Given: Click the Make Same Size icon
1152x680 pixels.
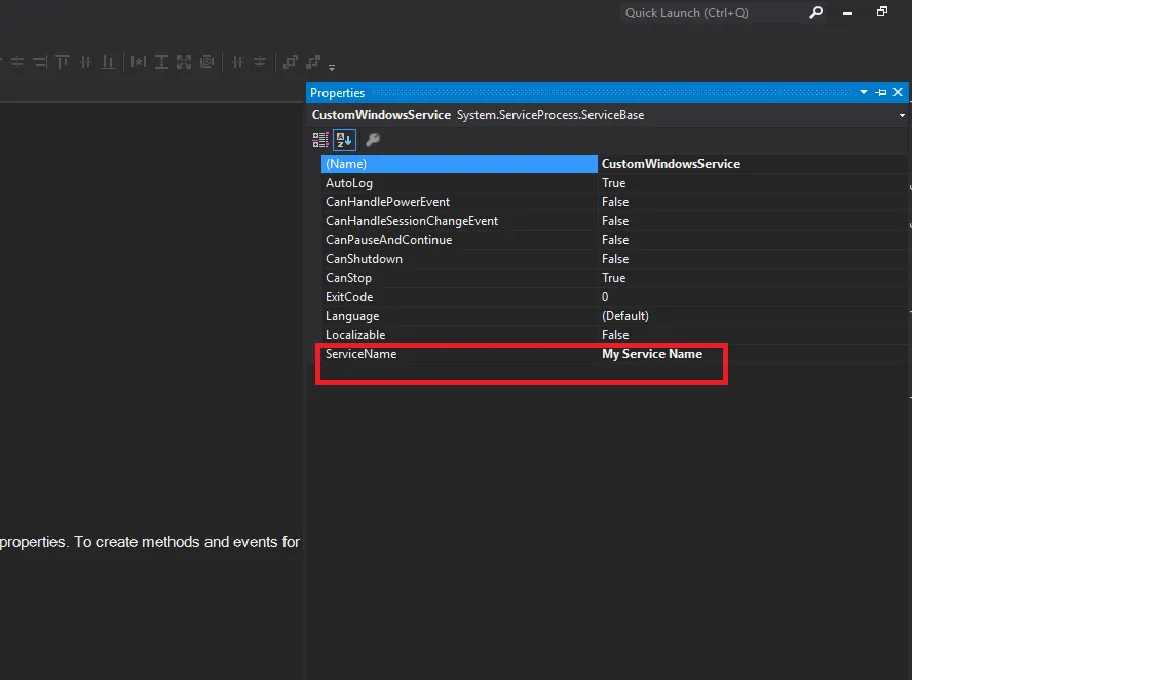Looking at the screenshot, I should (x=184, y=62).
